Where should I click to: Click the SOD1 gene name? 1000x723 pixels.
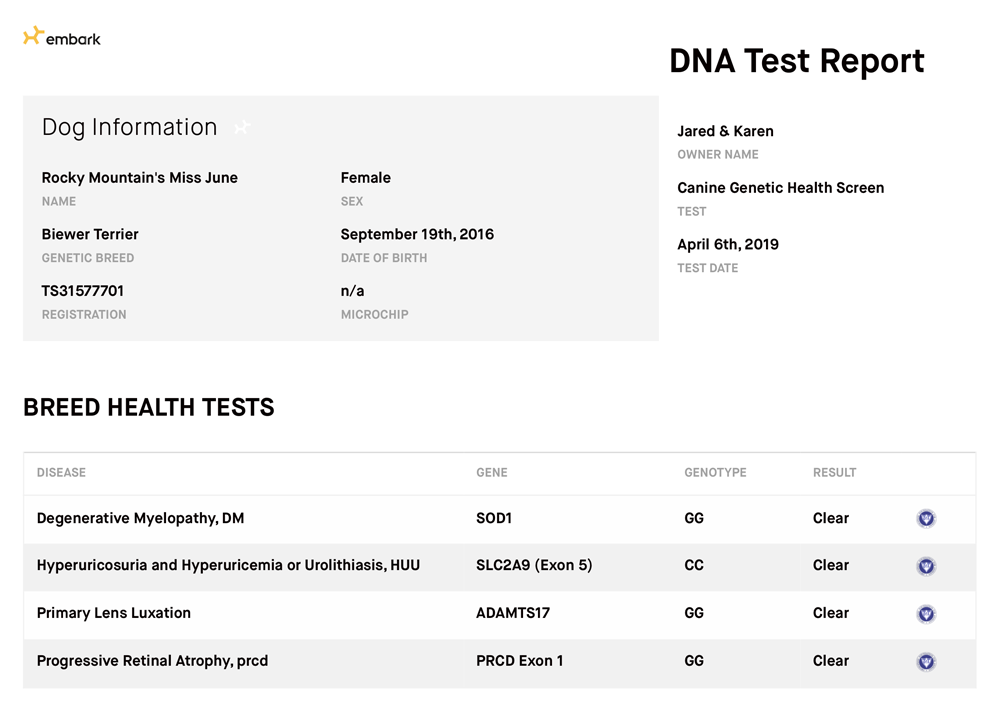494,519
